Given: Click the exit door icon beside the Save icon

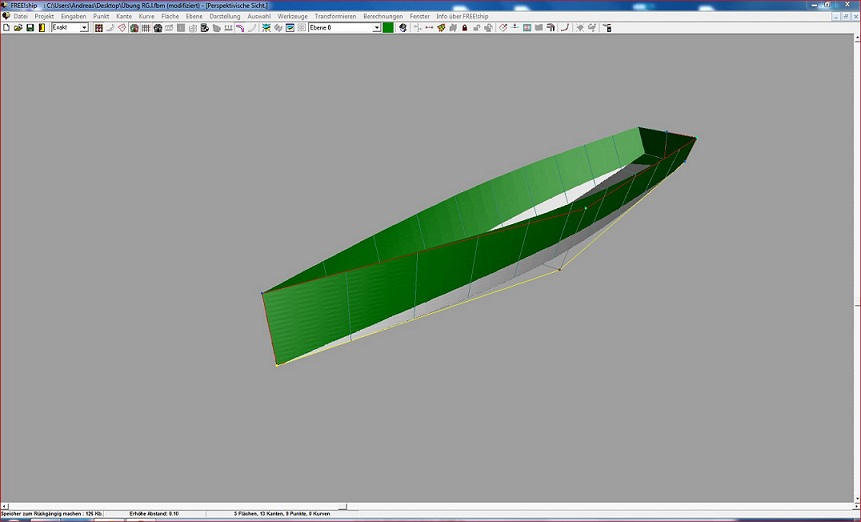Looking at the screenshot, I should pyautogui.click(x=42, y=28).
